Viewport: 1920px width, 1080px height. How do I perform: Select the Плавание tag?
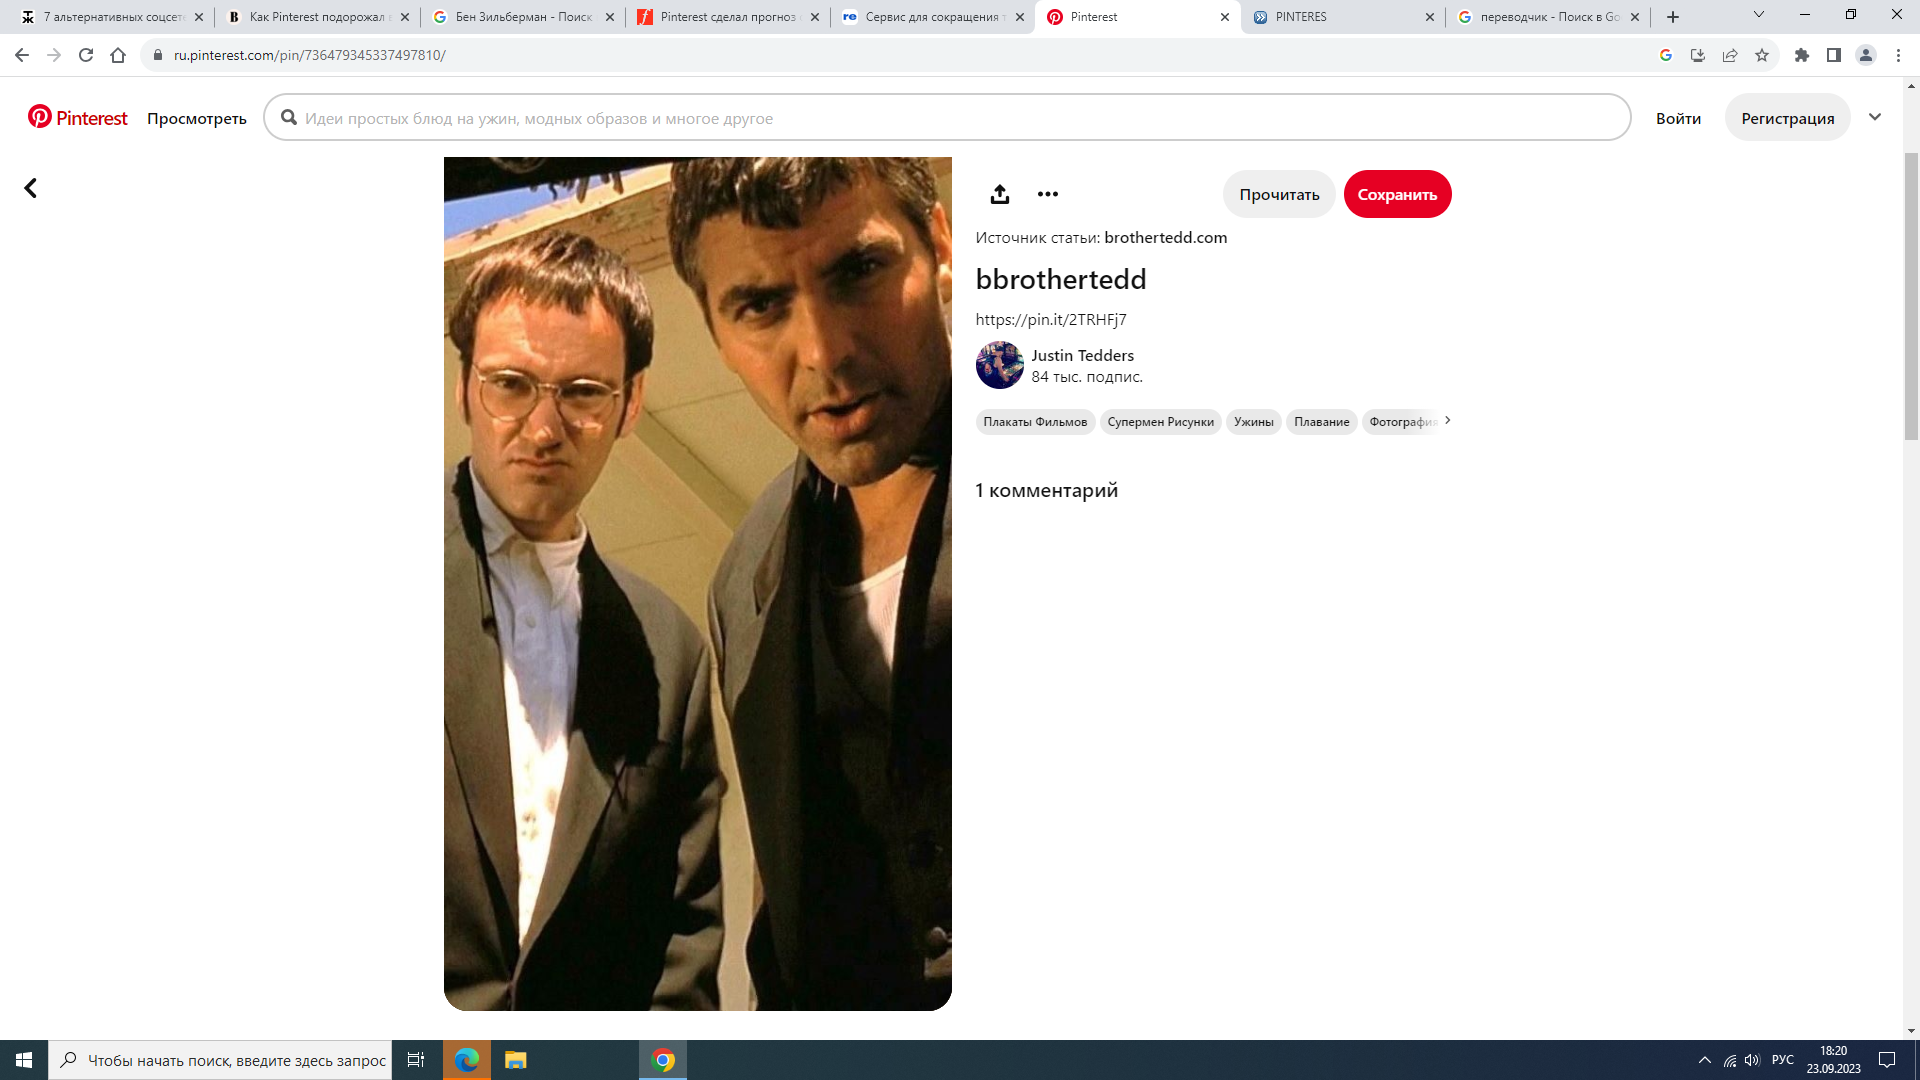pos(1321,421)
